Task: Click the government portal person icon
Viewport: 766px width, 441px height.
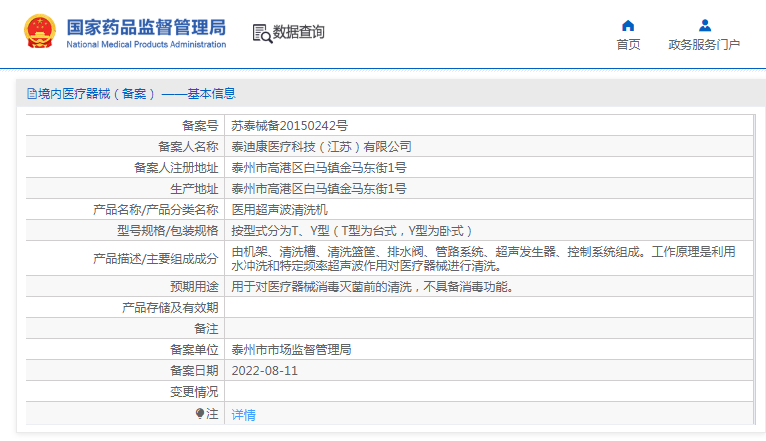Action: 704,25
